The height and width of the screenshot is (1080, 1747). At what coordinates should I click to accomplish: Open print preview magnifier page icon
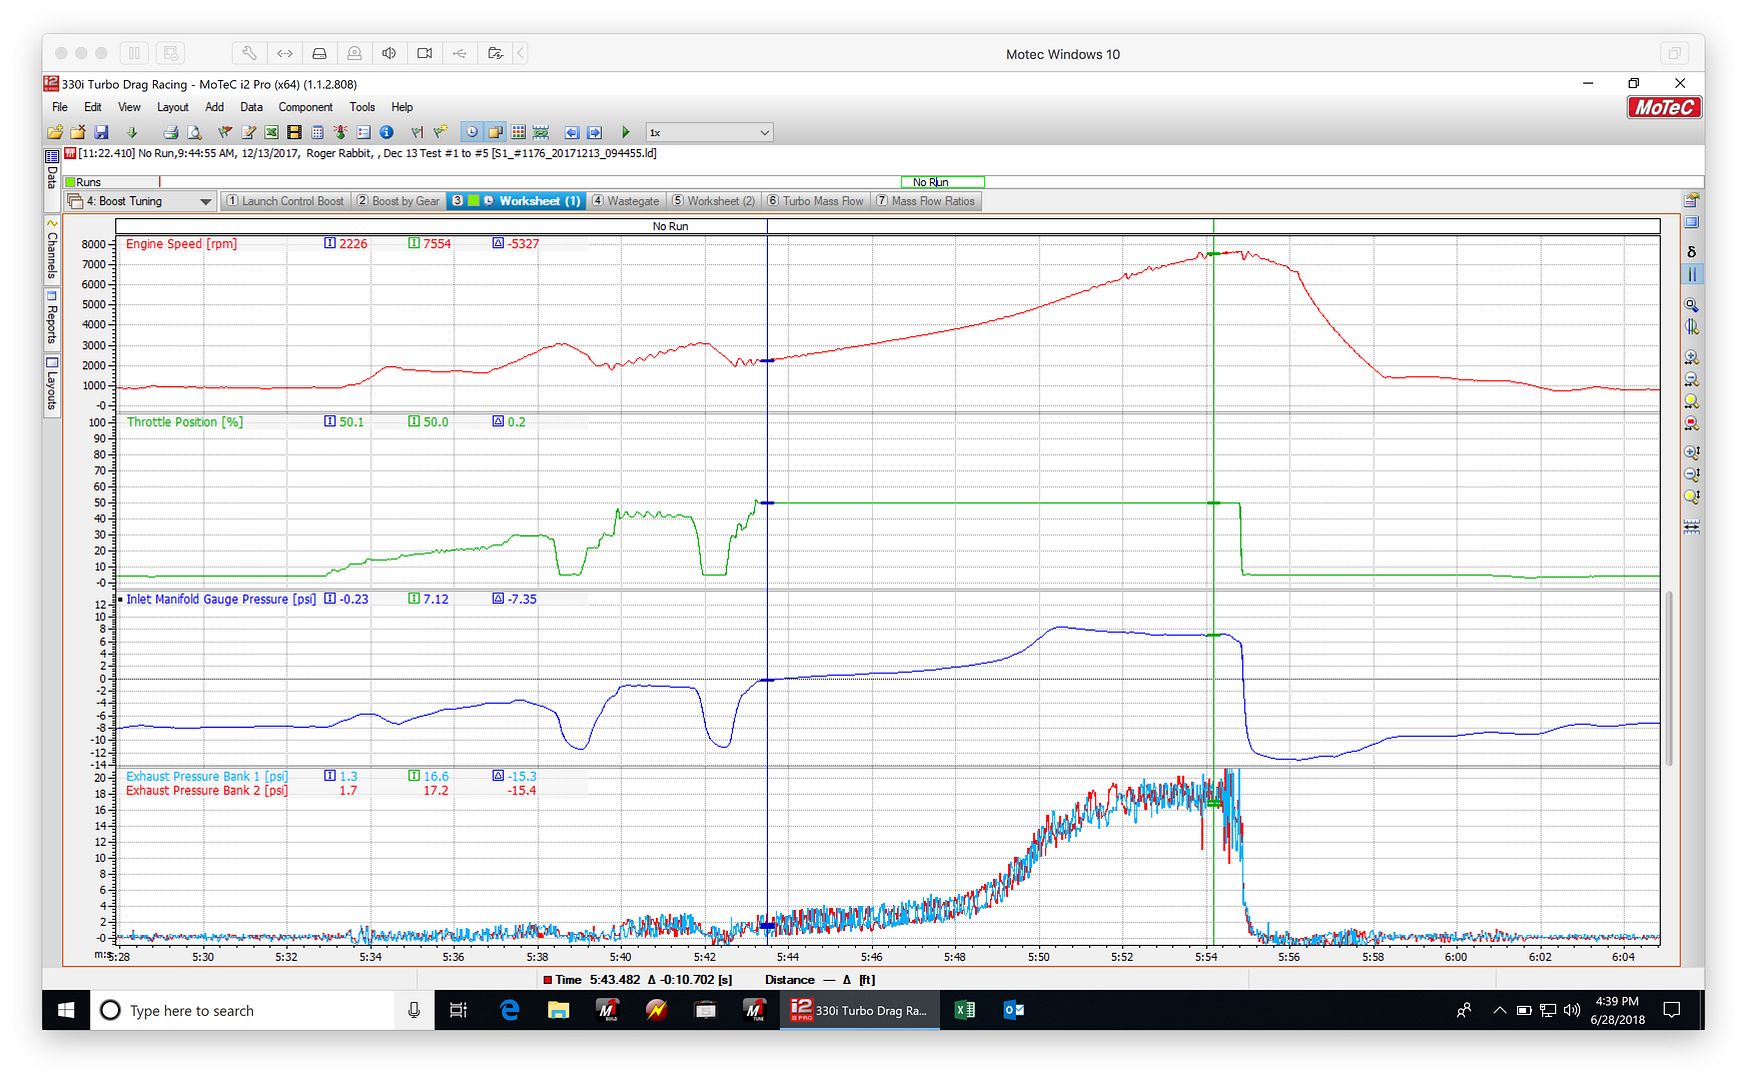coord(194,132)
